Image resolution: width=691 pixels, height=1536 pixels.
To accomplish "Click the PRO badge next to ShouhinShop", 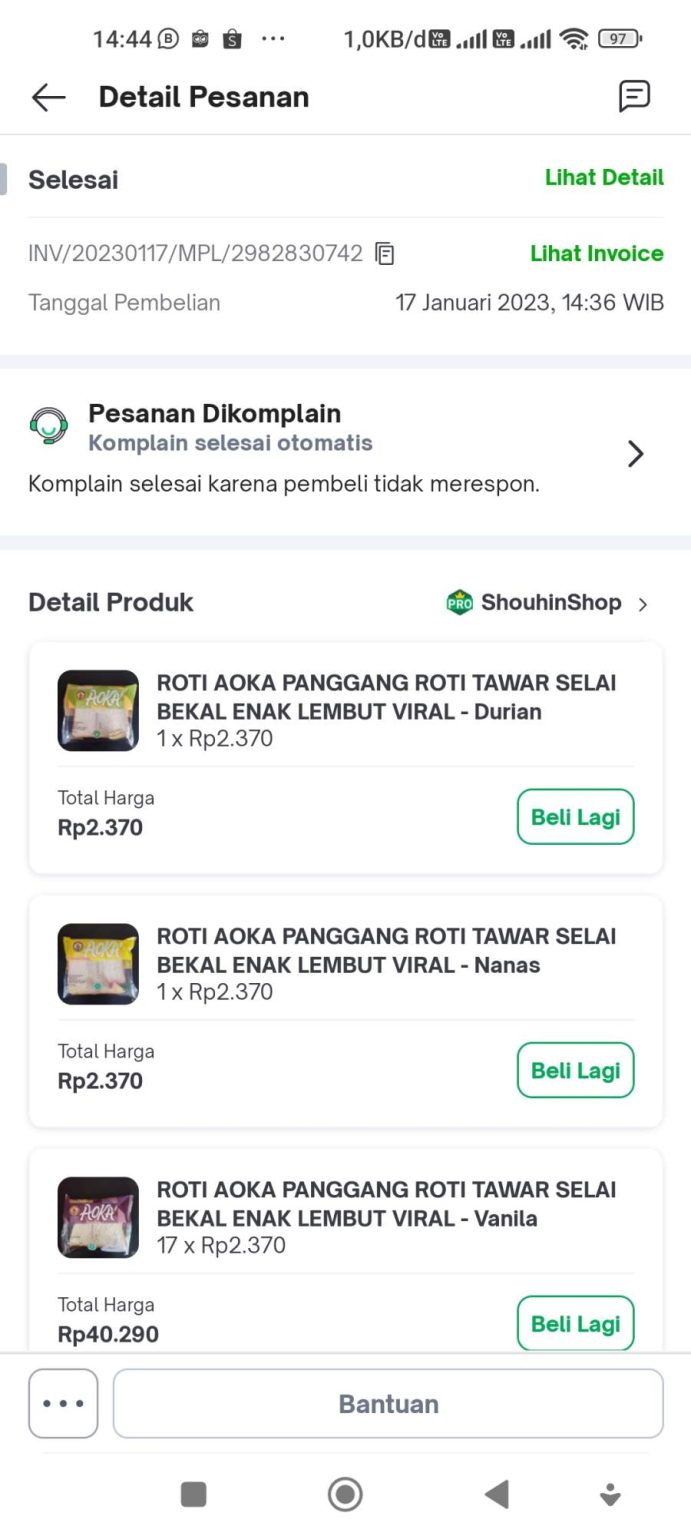I will click(458, 602).
